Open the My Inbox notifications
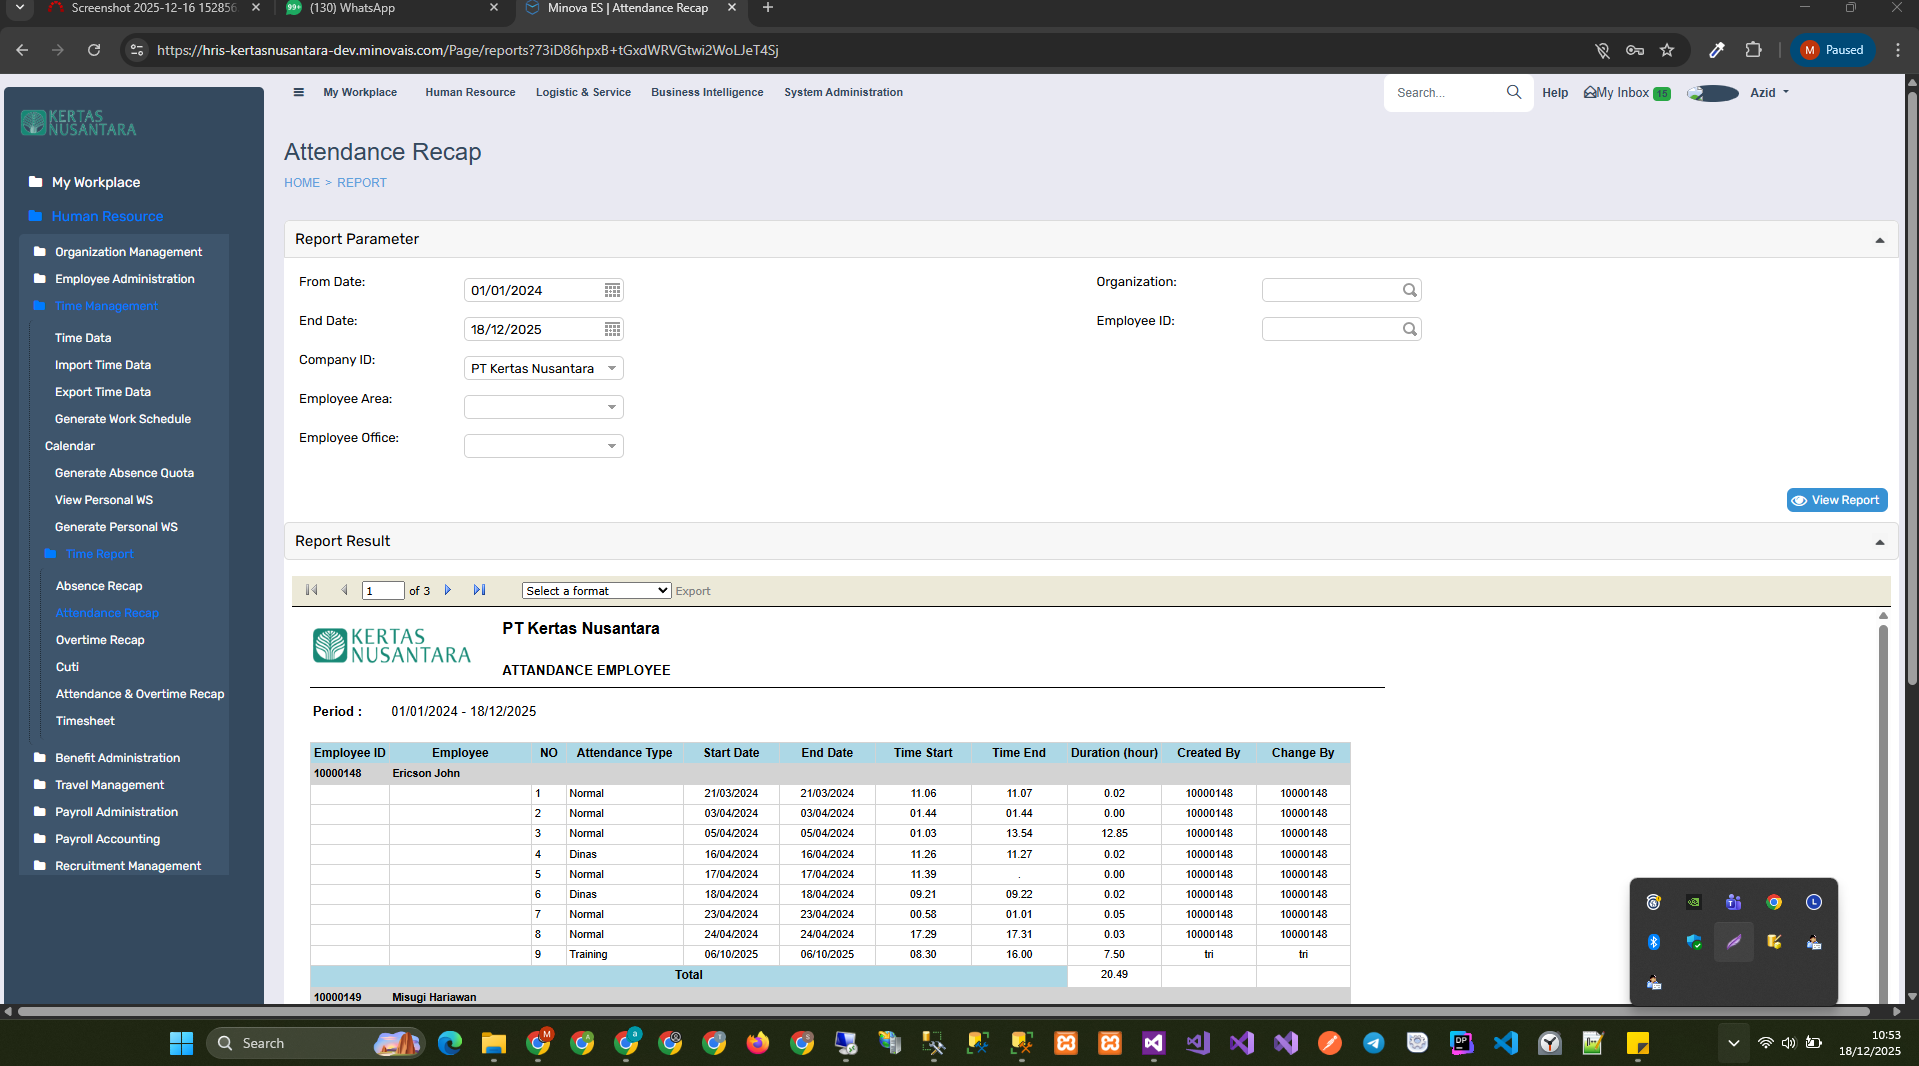 (1626, 92)
